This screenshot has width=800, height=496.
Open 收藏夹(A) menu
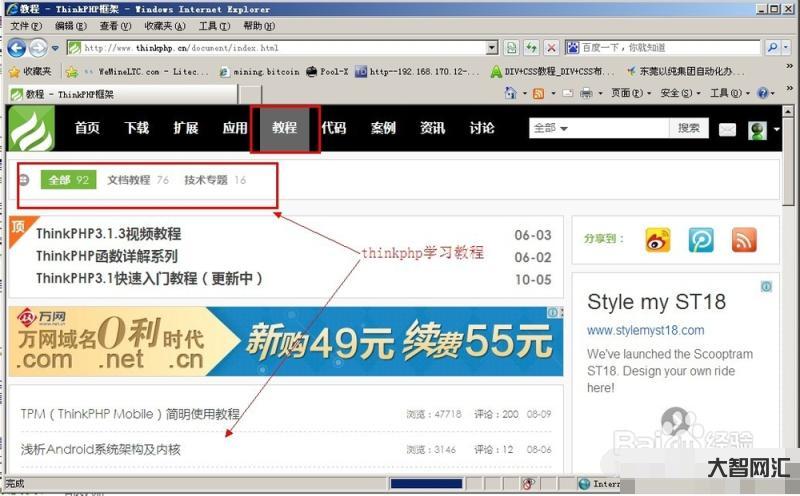pyautogui.click(x=165, y=26)
